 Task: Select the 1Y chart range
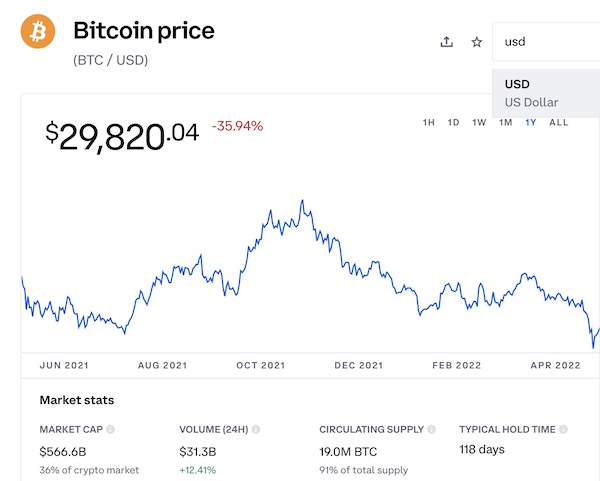(531, 122)
